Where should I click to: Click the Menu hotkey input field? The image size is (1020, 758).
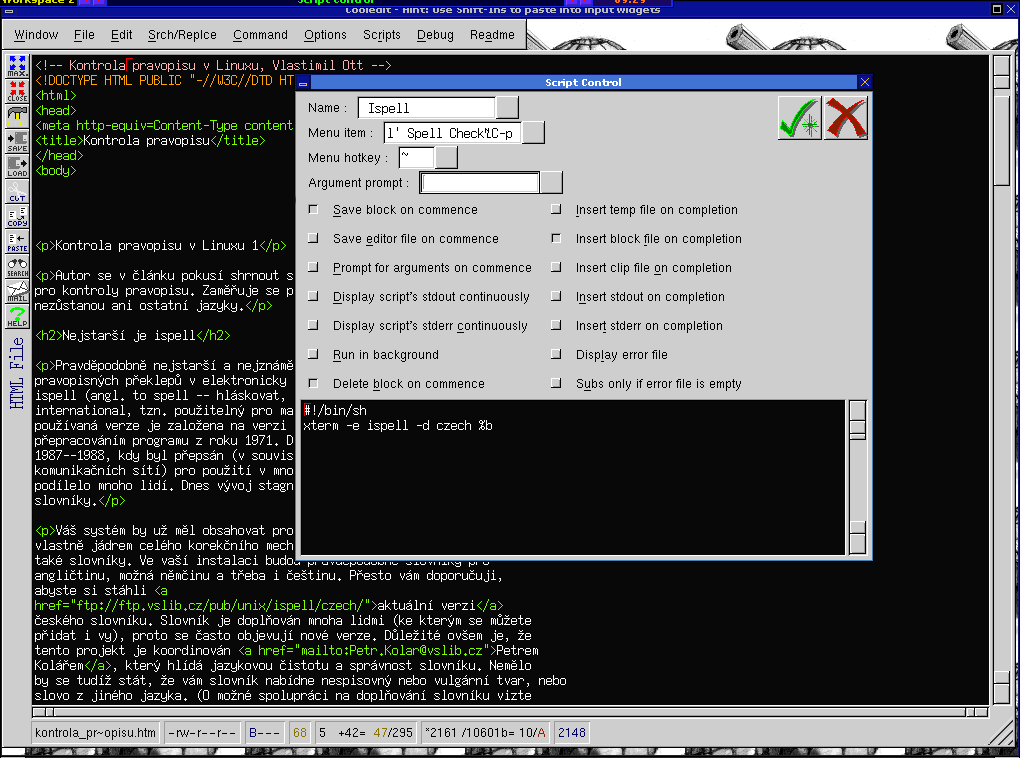tap(416, 157)
